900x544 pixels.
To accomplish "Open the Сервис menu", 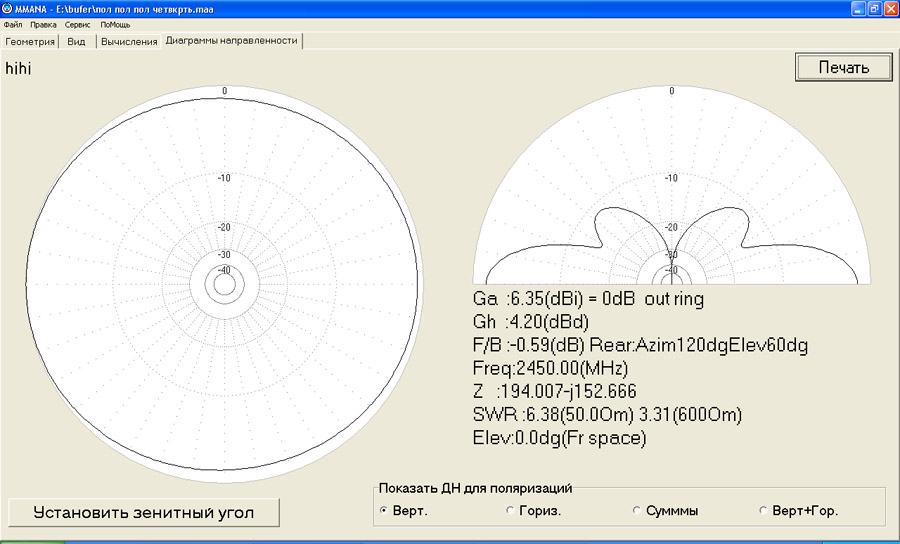I will (x=77, y=25).
